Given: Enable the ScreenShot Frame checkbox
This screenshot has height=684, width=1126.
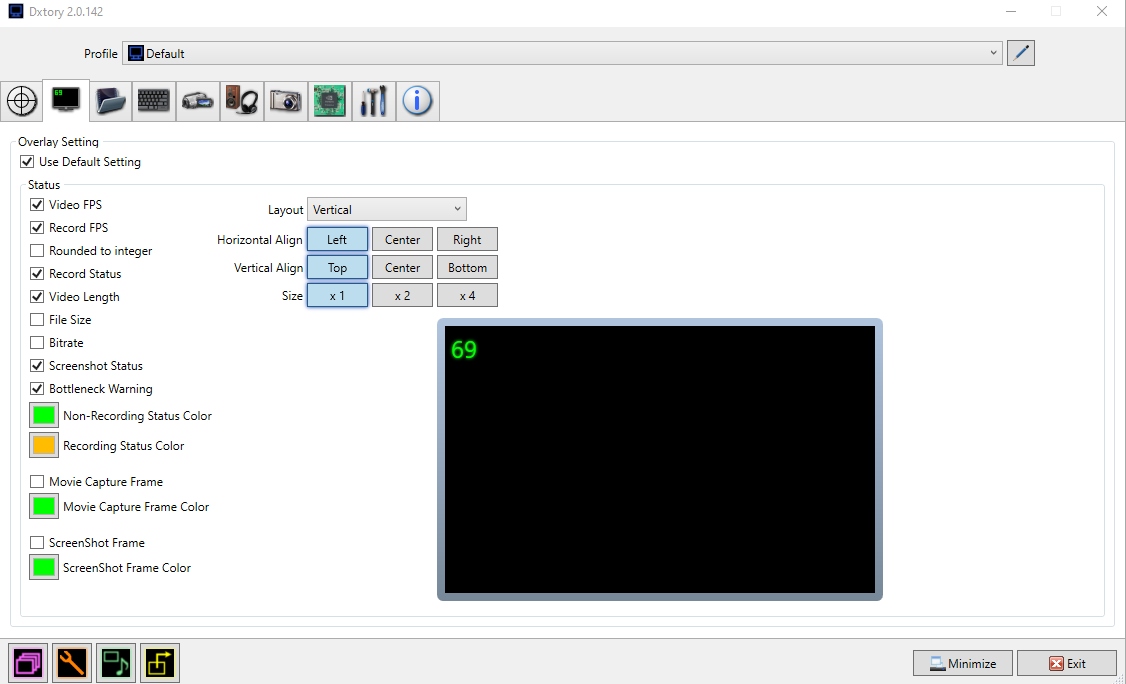Looking at the screenshot, I should point(37,542).
